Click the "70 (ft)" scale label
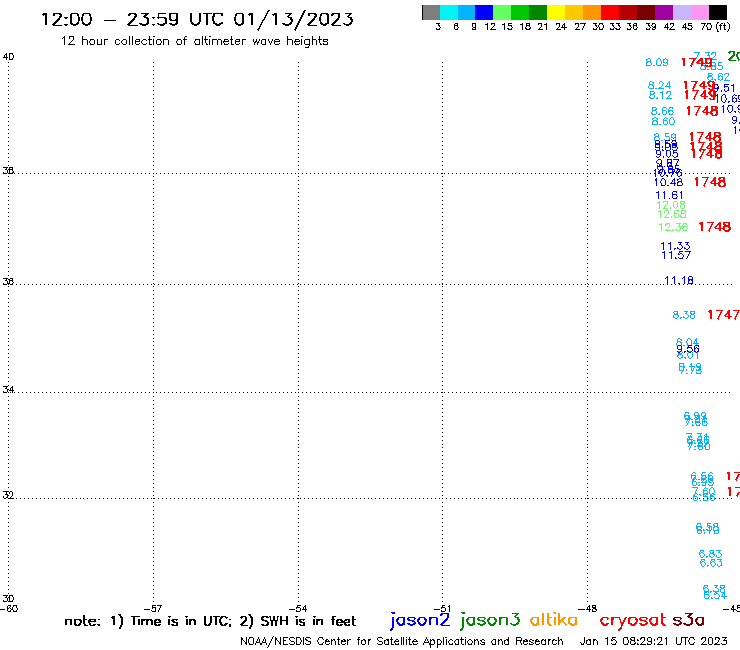 (x=715, y=27)
